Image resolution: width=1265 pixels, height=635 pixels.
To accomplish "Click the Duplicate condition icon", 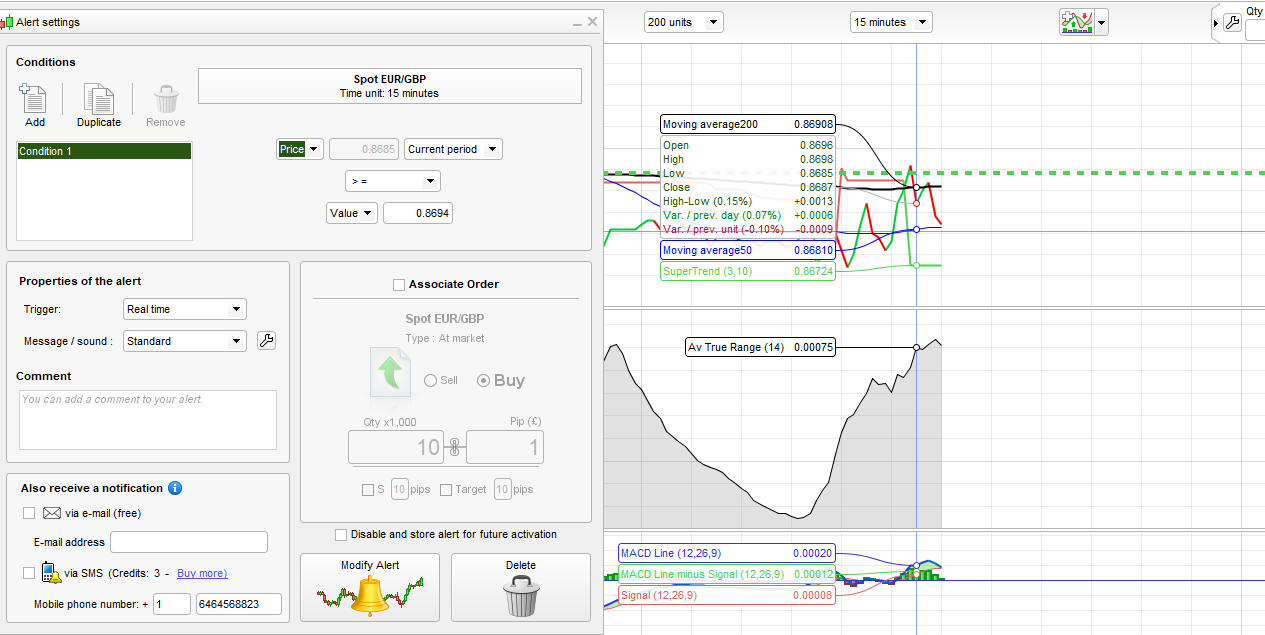I will [x=98, y=100].
